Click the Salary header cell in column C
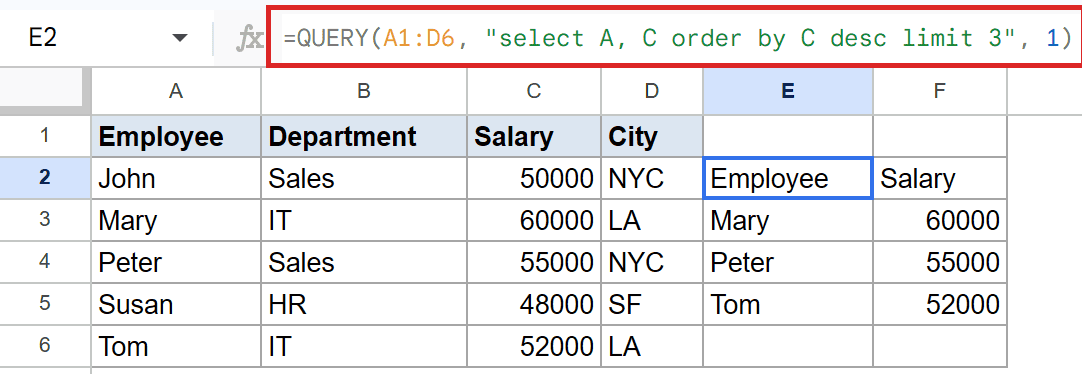This screenshot has height=374, width=1082. (533, 136)
